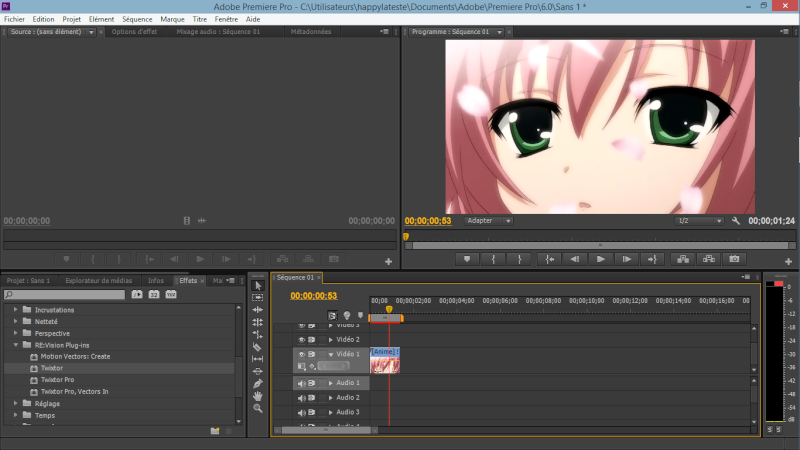Click timeline timecode 00:00:00:53
Screen dimensions: 800x450
pos(314,296)
